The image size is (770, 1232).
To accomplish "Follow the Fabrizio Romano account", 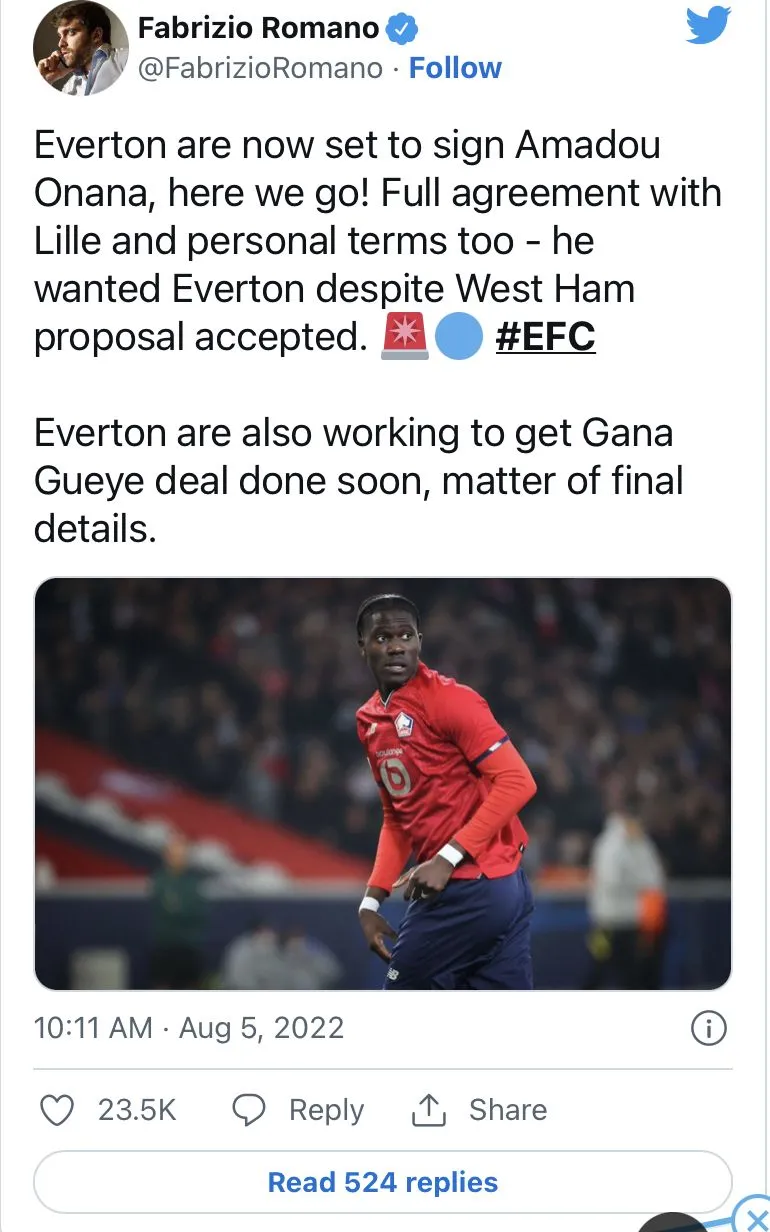I will pyautogui.click(x=455, y=68).
